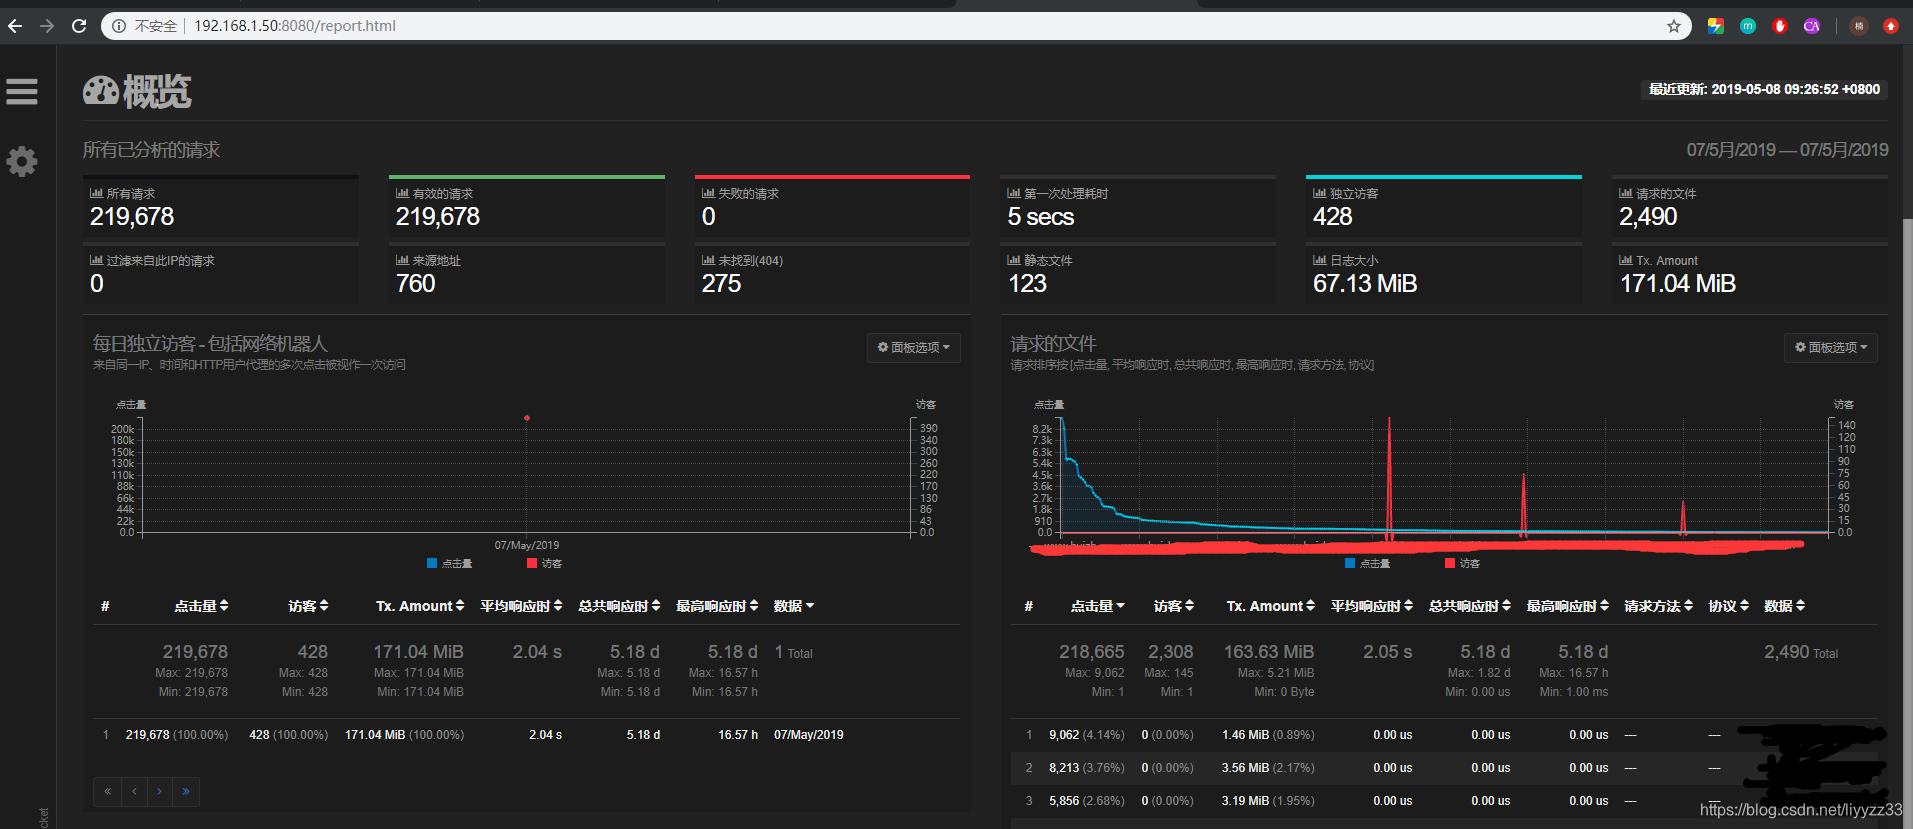This screenshot has height=829, width=1913.
Task: Go back in the browser
Action: pyautogui.click(x=15, y=26)
